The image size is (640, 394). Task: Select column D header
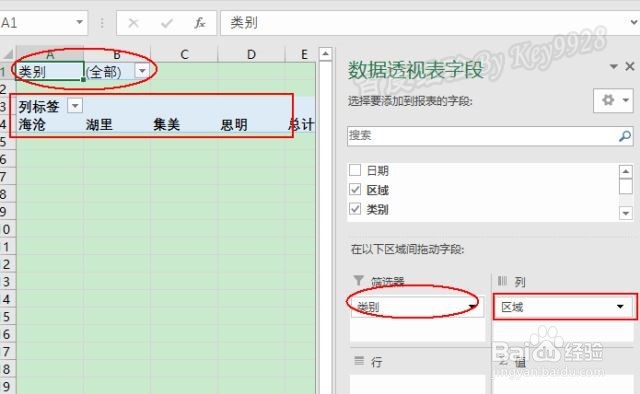[x=251, y=54]
